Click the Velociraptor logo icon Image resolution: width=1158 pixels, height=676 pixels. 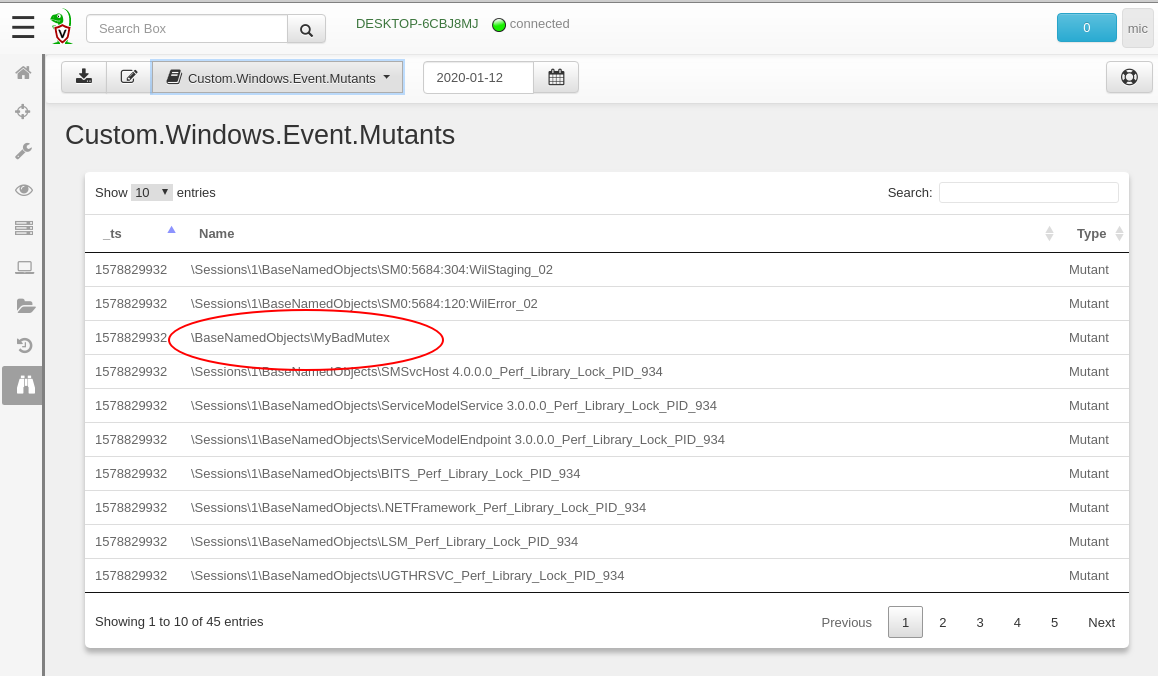(x=62, y=27)
